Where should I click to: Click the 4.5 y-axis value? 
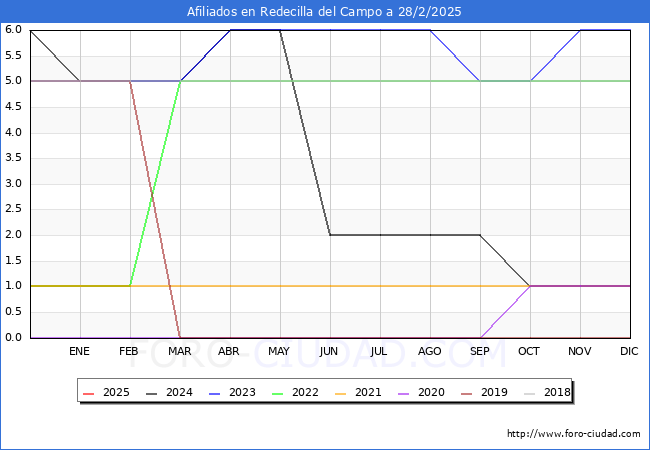pos(13,107)
